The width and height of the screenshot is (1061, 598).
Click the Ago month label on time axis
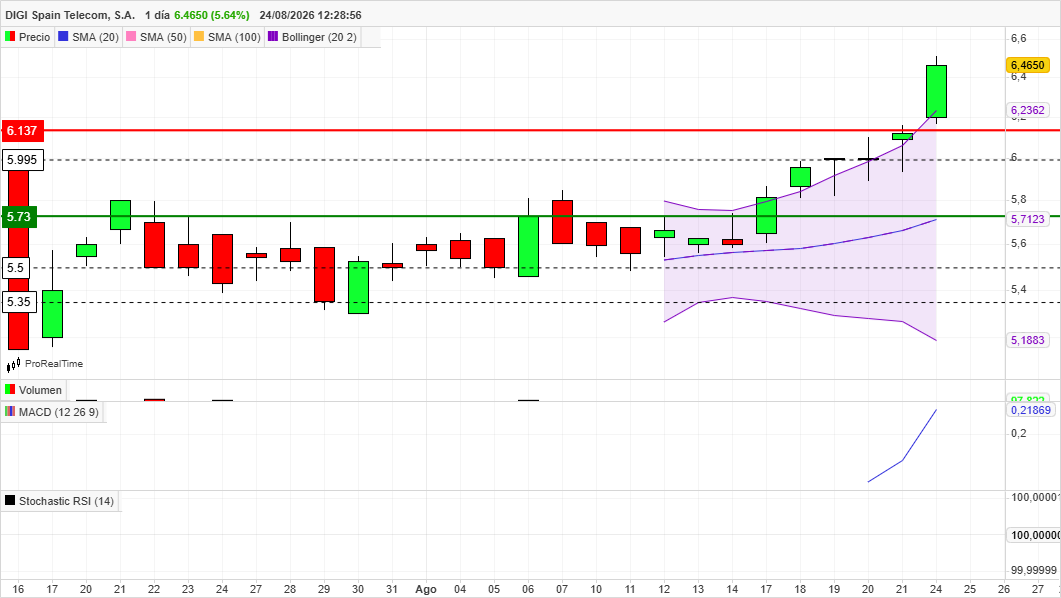[x=426, y=589]
